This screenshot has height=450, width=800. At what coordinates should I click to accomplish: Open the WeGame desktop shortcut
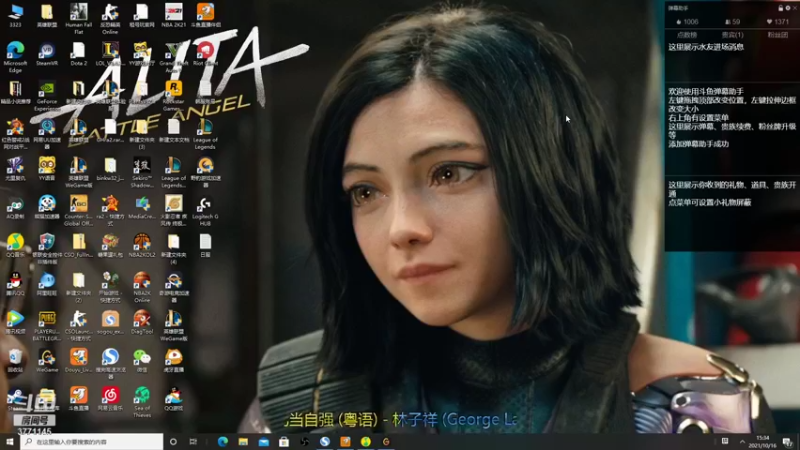(47, 360)
